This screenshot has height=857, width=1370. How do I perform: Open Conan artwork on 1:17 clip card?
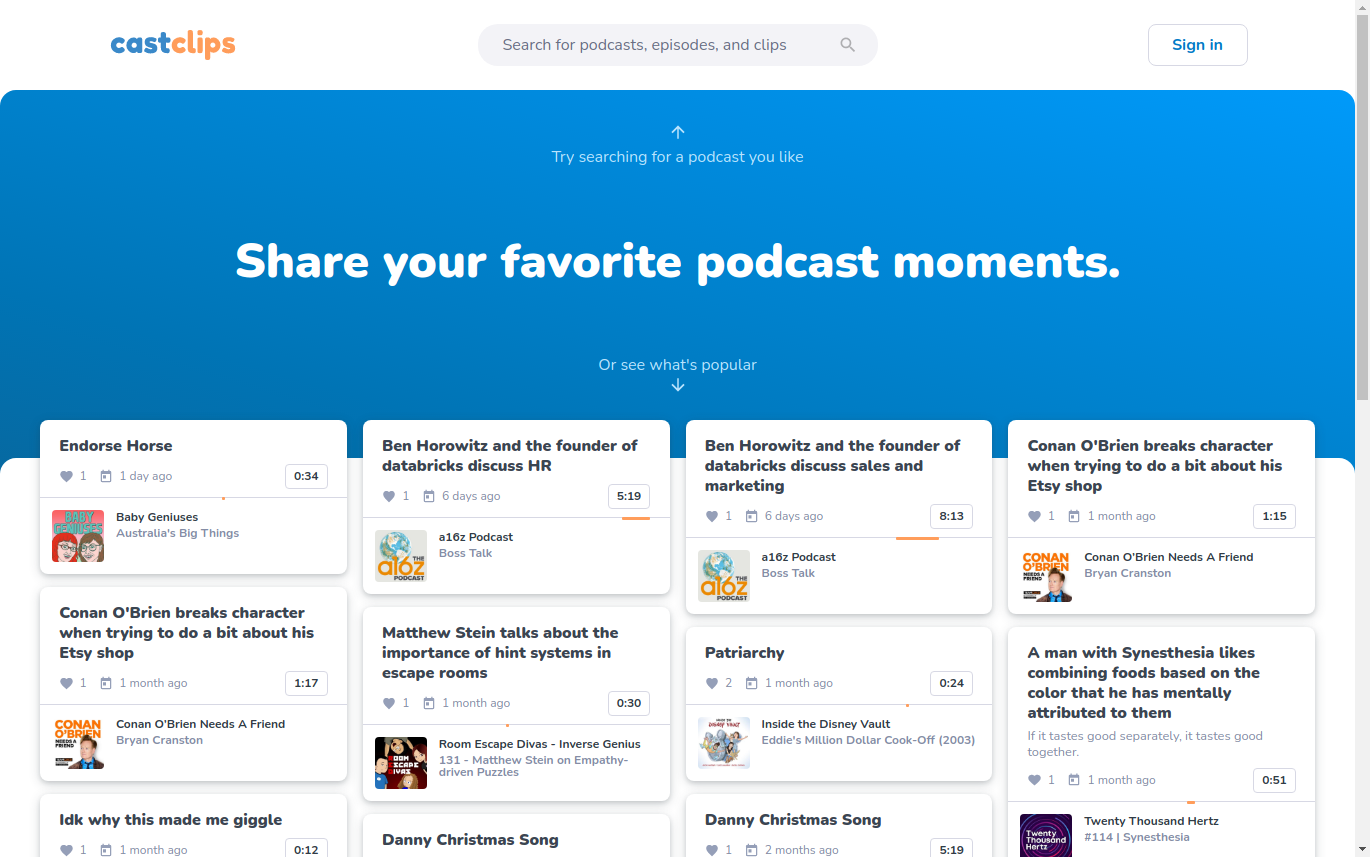point(78,743)
